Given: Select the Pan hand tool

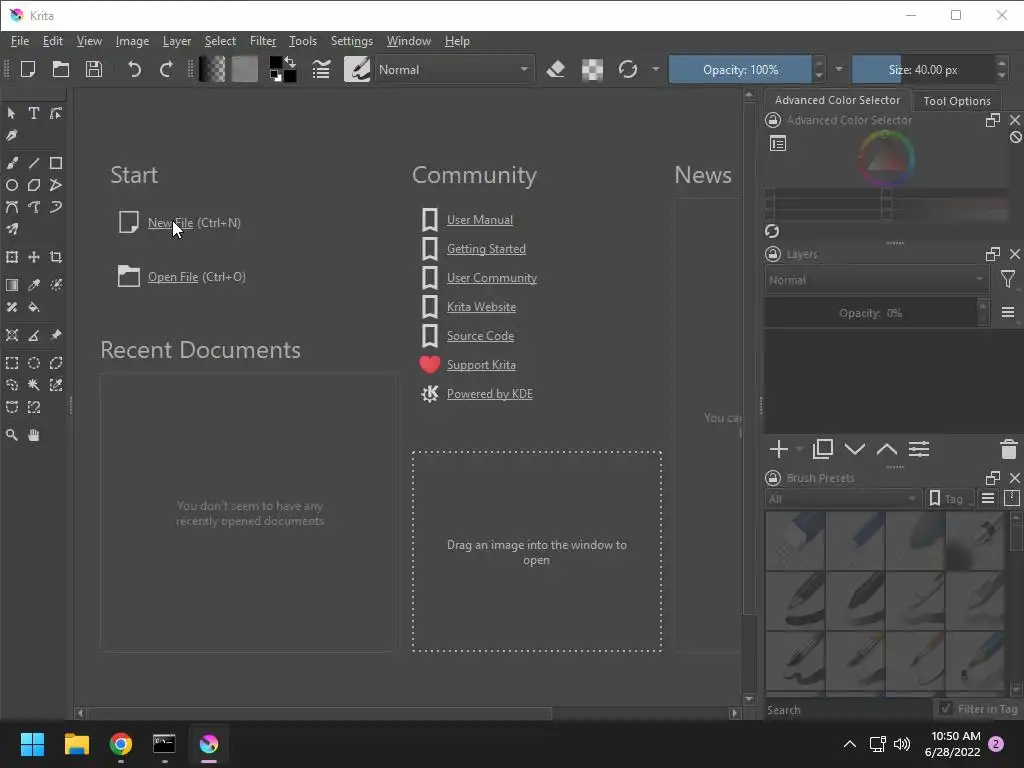Looking at the screenshot, I should point(34,435).
